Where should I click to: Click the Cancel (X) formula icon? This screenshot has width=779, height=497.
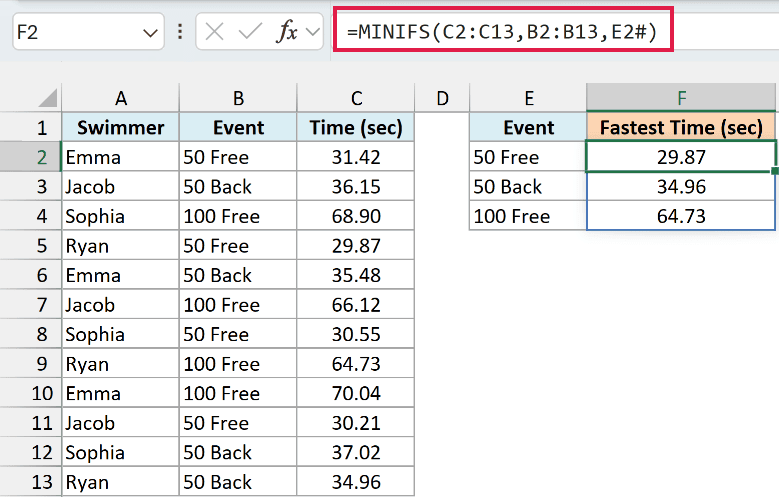214,32
